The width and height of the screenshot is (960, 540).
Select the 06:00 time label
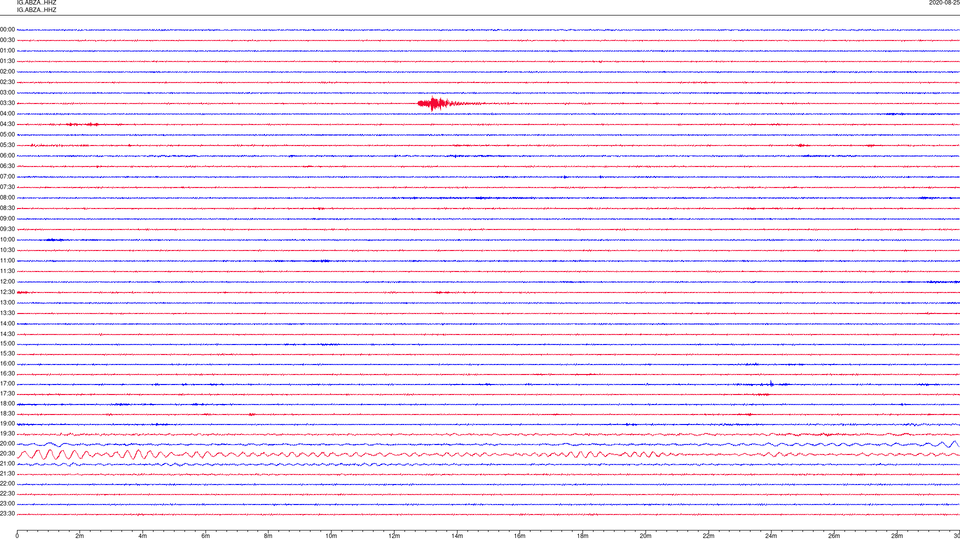click(7, 156)
